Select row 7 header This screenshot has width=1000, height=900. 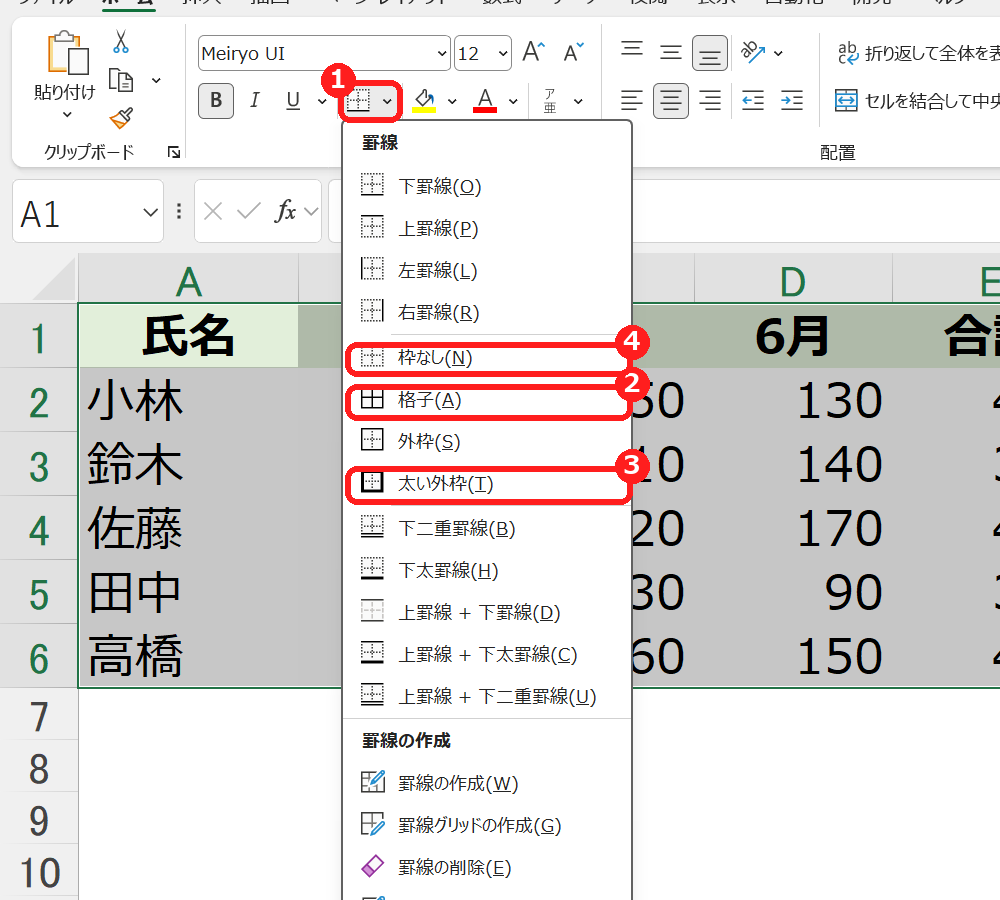pos(39,716)
